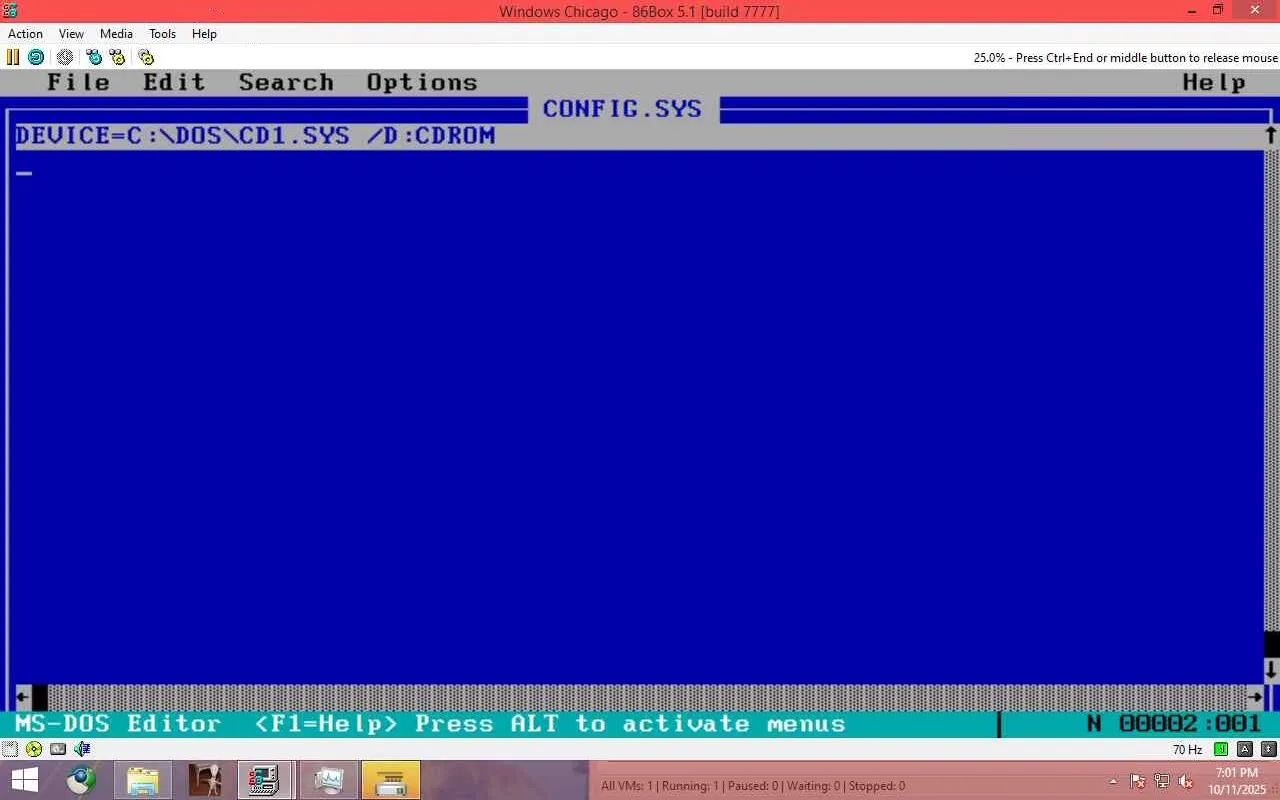Screen dimensions: 1280x800
Task: Click the 'Press ALT to activate menus' hint
Action: click(x=630, y=723)
